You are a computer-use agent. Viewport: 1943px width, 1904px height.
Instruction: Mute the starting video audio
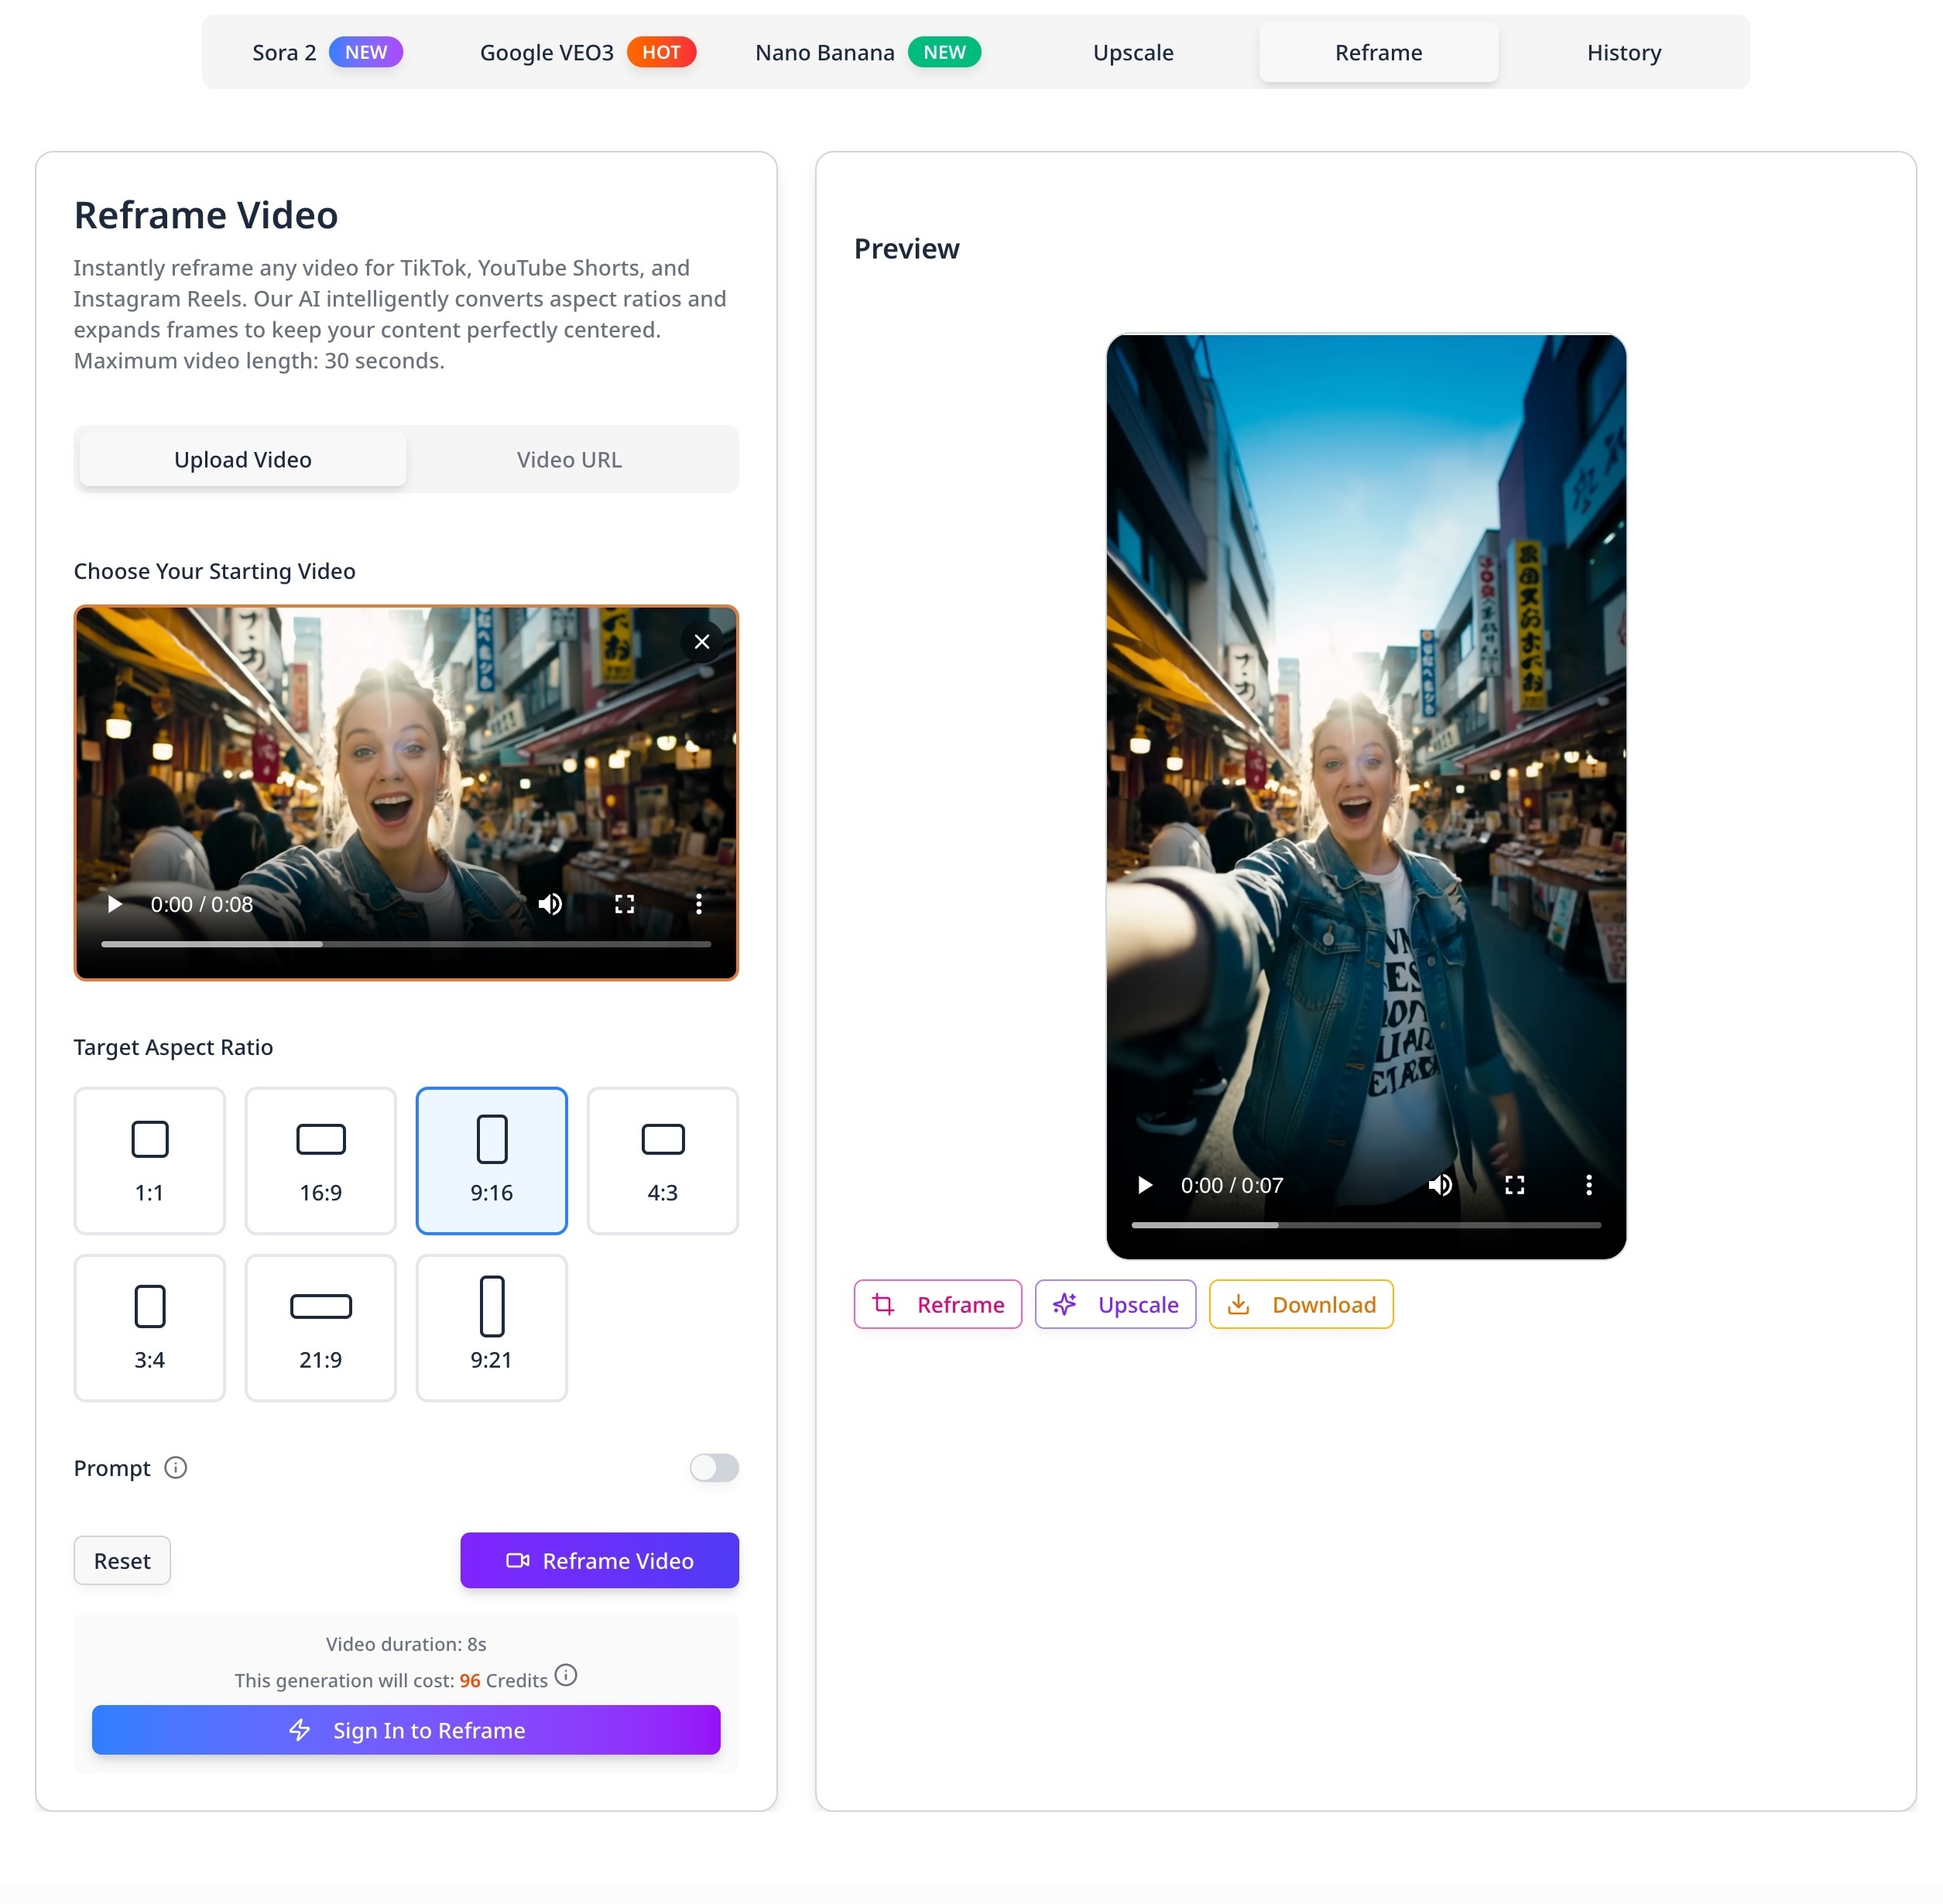[x=549, y=904]
